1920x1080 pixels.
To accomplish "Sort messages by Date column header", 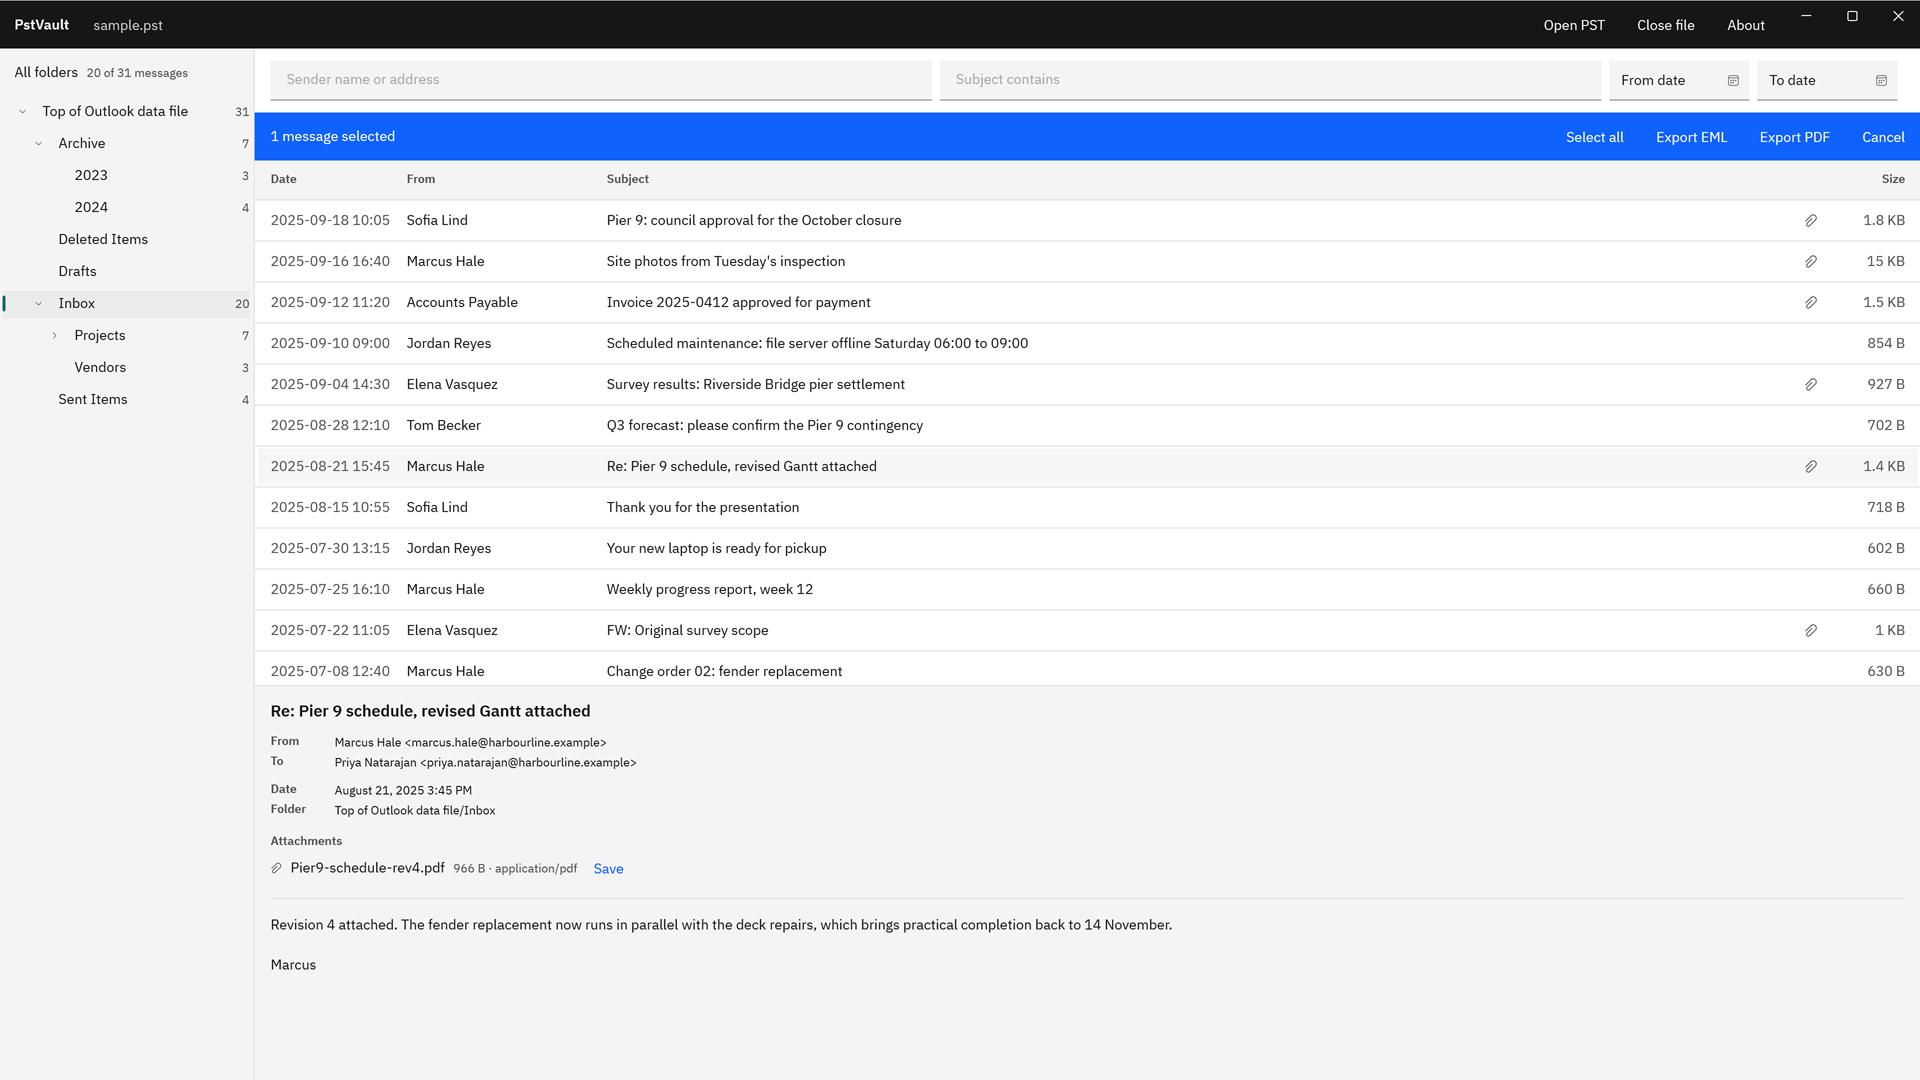I will (283, 179).
